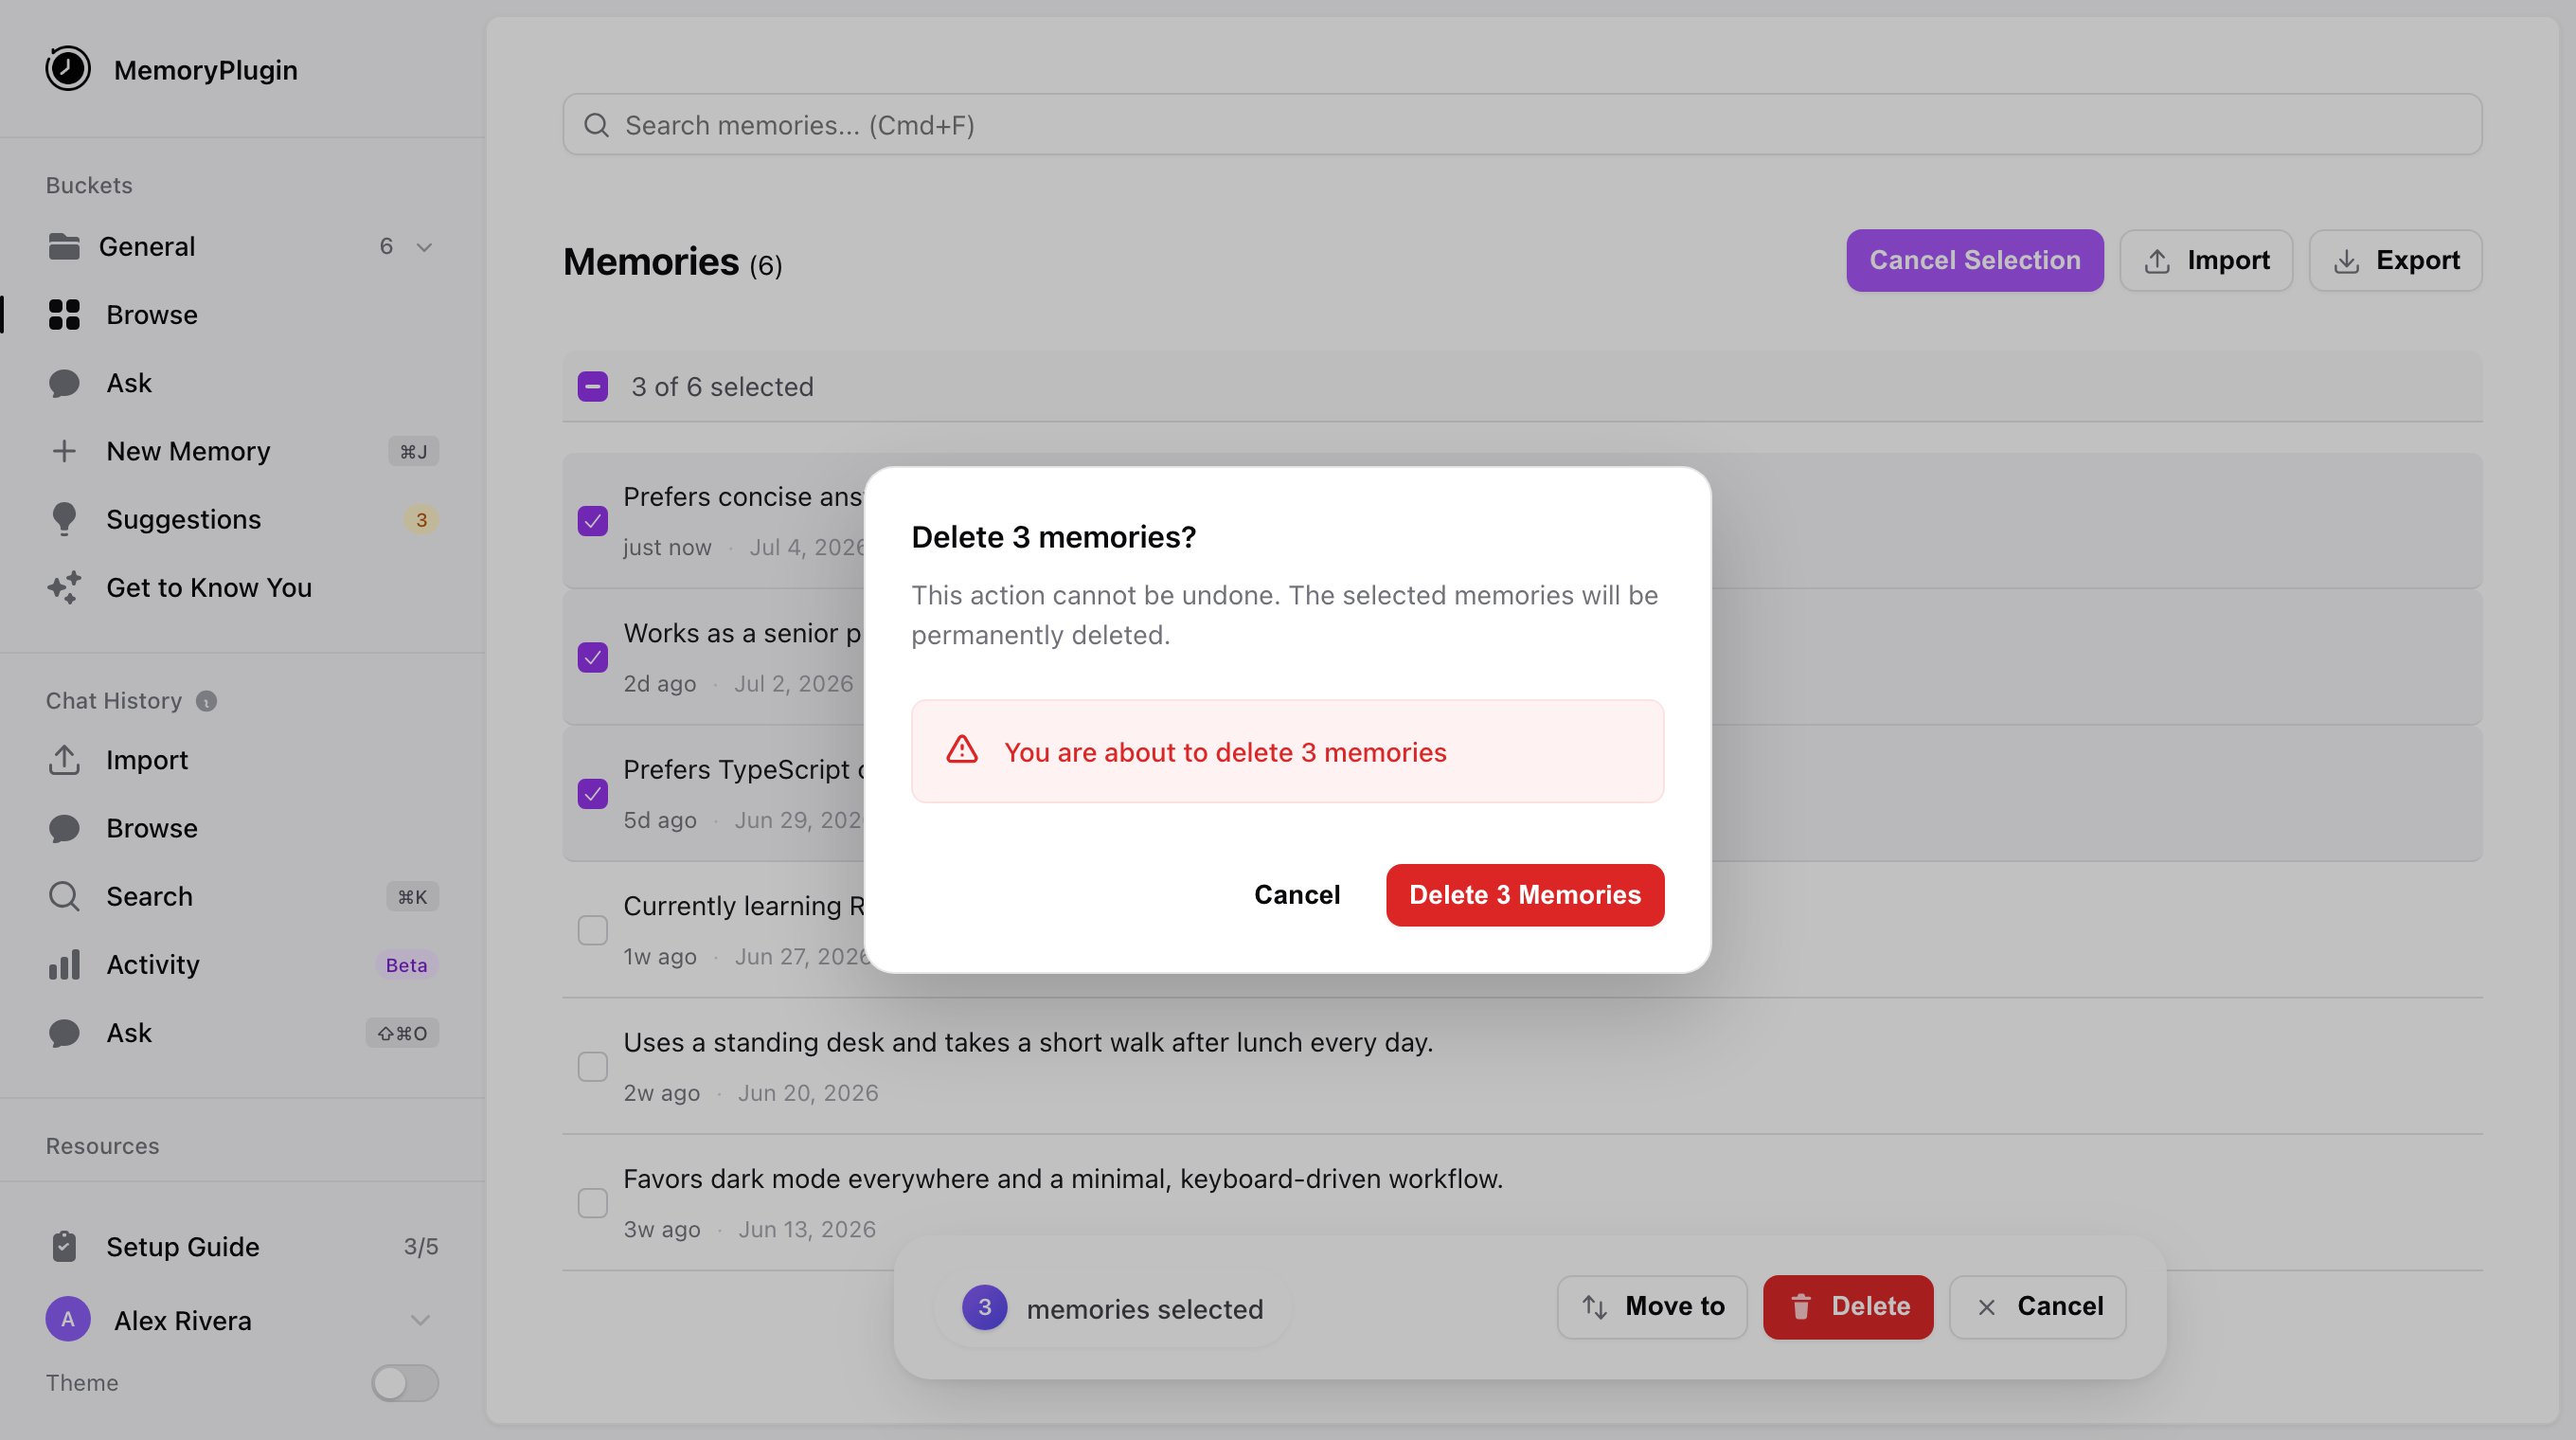Click the General bucket count 6

(x=386, y=246)
